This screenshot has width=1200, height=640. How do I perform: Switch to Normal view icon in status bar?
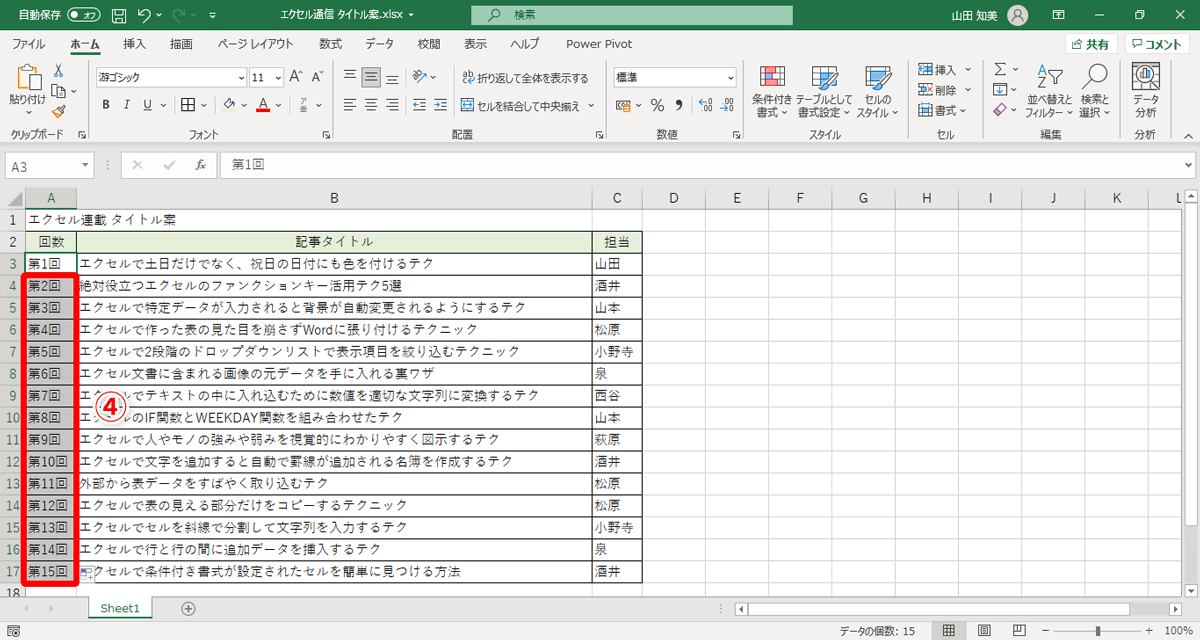click(949, 631)
